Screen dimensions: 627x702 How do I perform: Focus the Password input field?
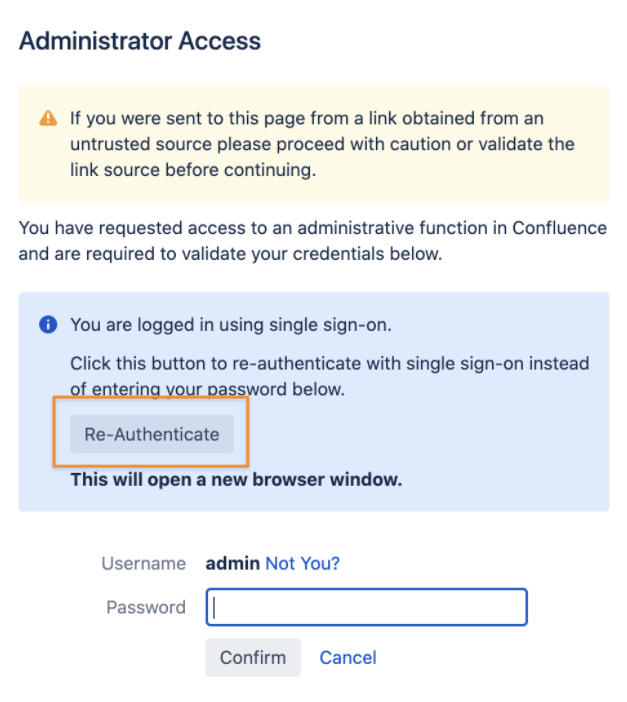click(366, 607)
